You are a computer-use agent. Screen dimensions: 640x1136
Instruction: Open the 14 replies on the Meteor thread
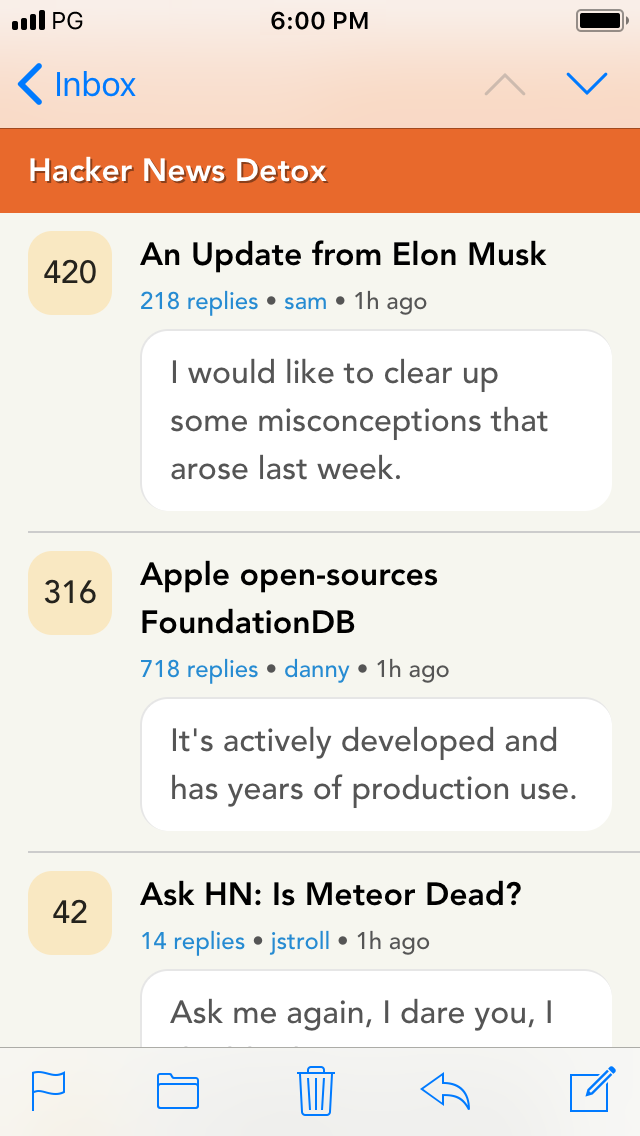click(192, 941)
